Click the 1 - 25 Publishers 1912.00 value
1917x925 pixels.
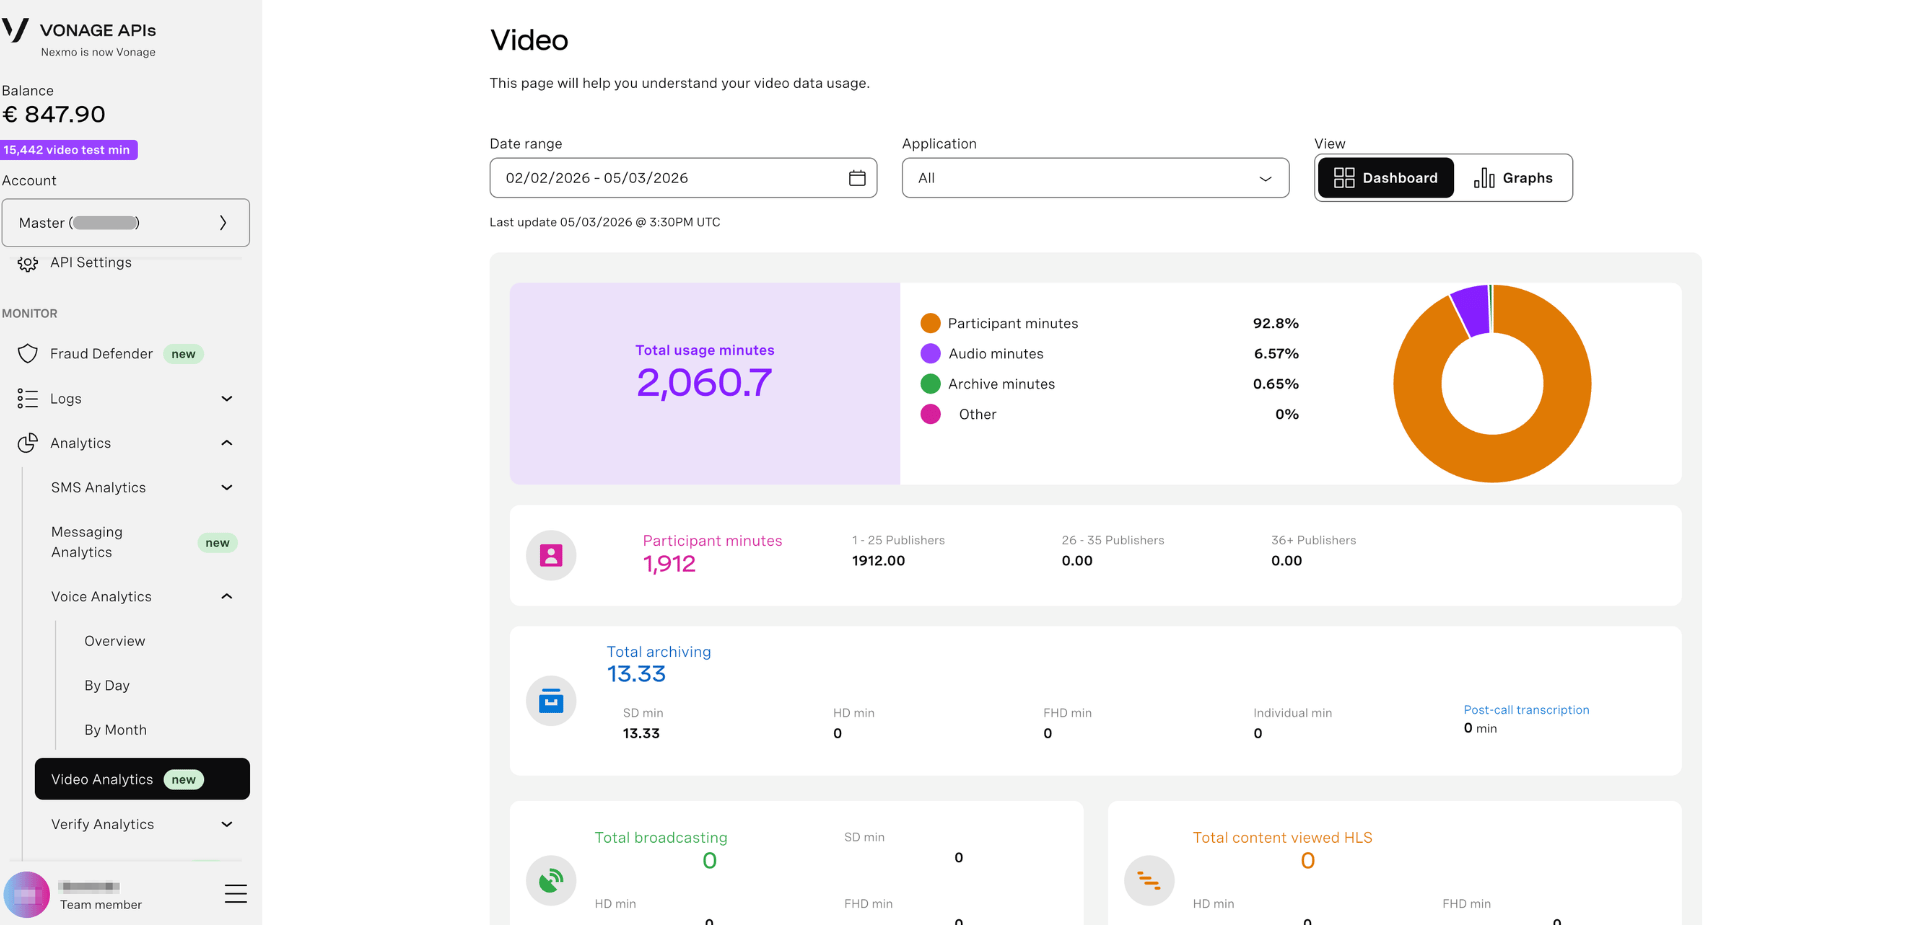pos(878,561)
